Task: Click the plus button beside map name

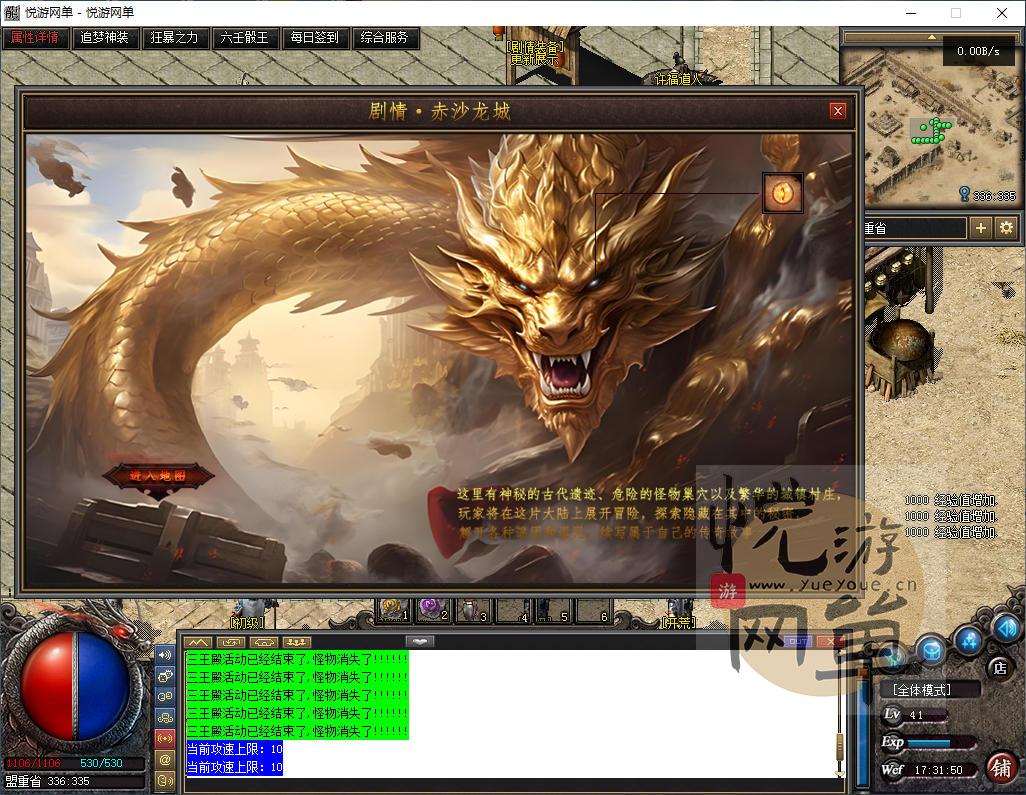Action: pyautogui.click(x=980, y=228)
